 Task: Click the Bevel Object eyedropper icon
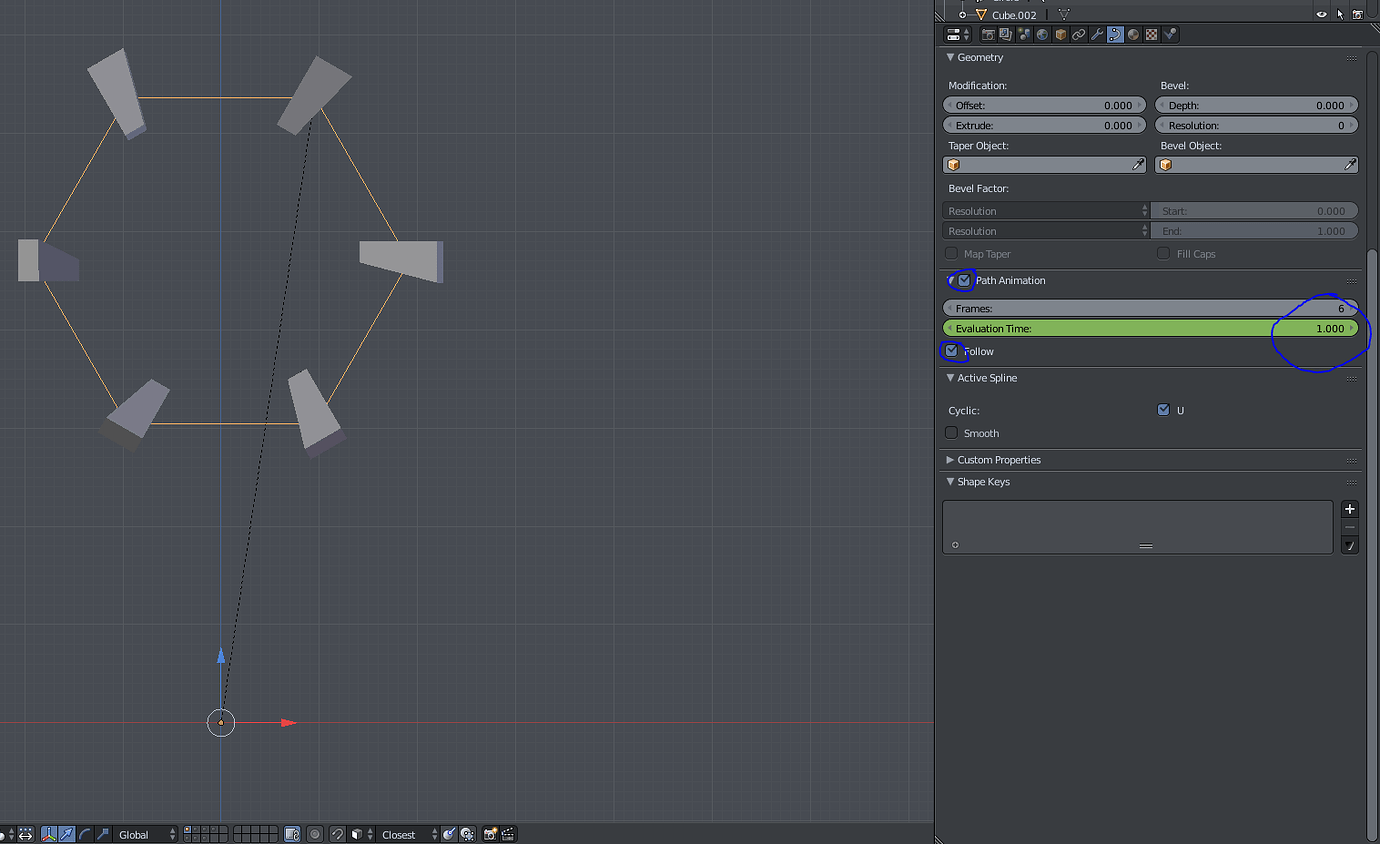[1350, 165]
